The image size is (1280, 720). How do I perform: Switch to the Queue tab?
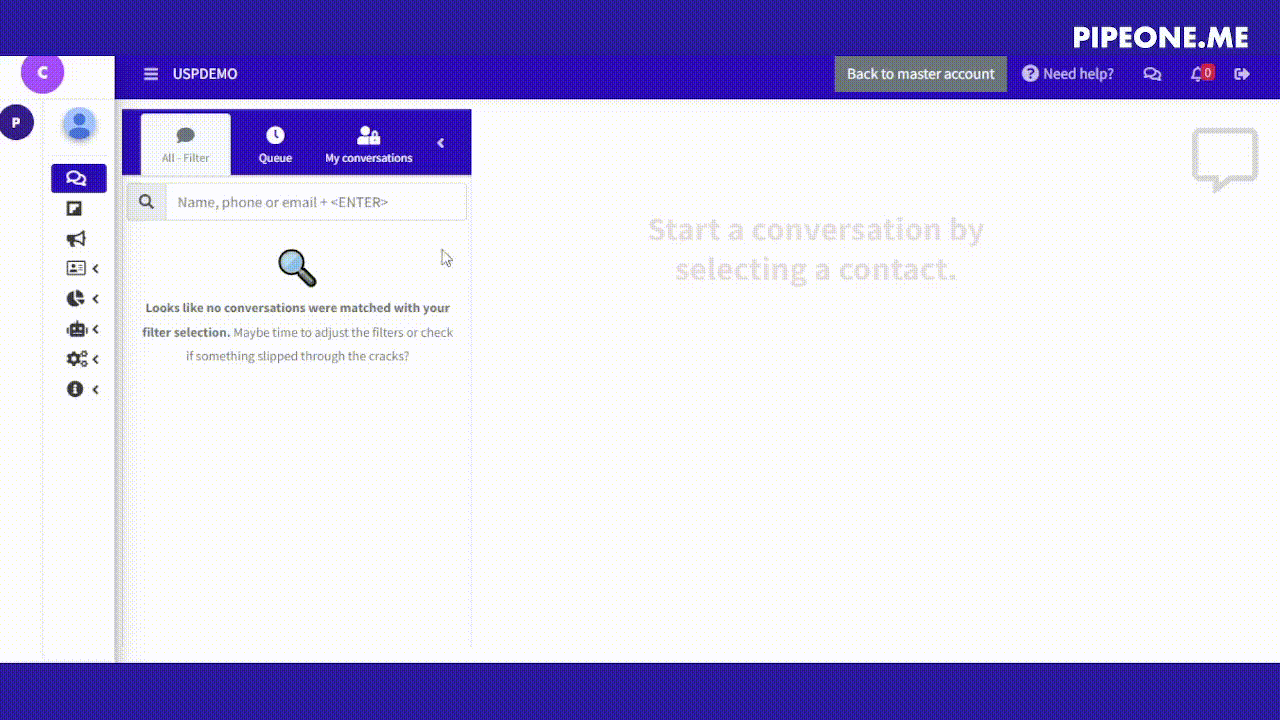pos(275,144)
